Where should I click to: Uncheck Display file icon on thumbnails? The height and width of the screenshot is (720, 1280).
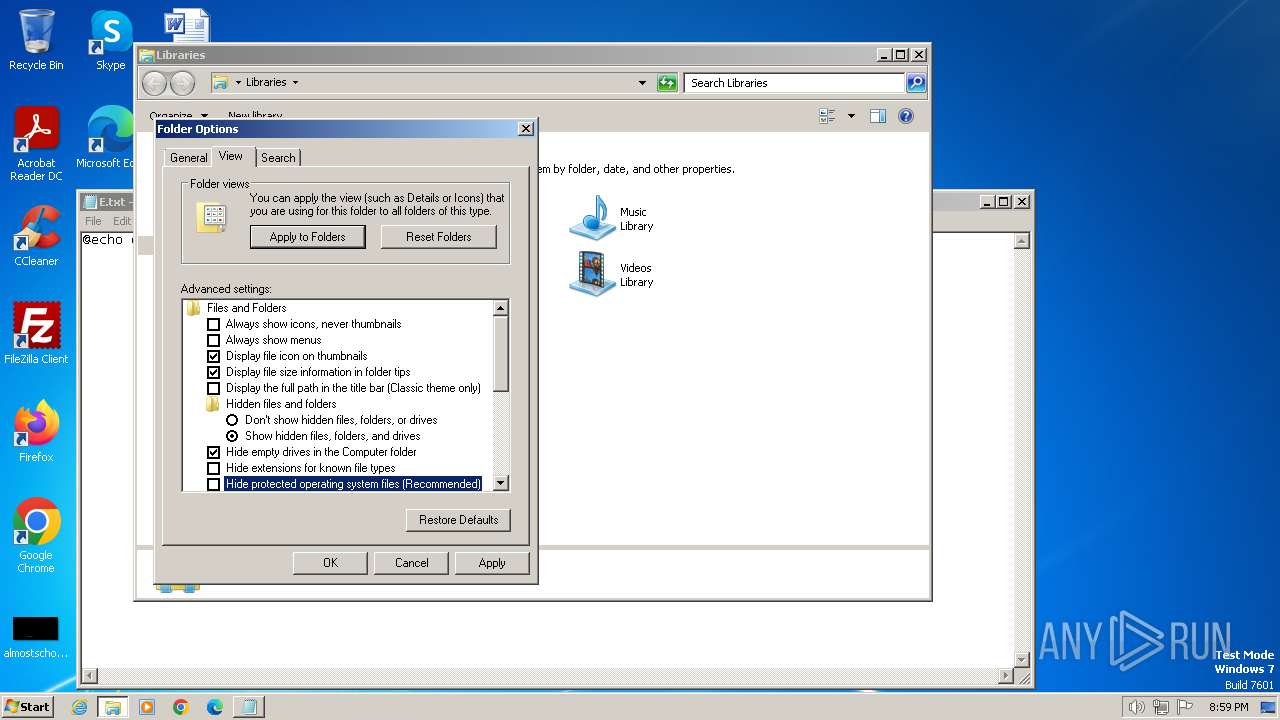[x=213, y=356]
